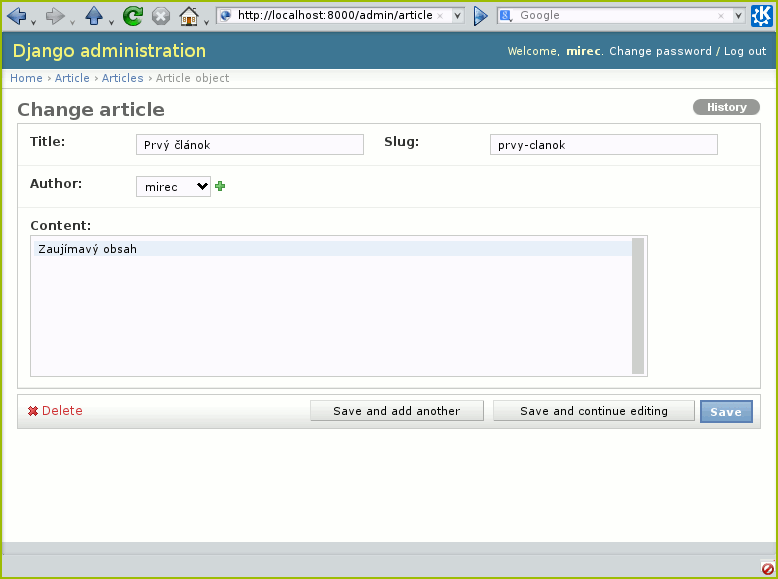Viewport: 778px width, 579px height.
Task: Click the Content area scrollbar
Action: pos(638,306)
